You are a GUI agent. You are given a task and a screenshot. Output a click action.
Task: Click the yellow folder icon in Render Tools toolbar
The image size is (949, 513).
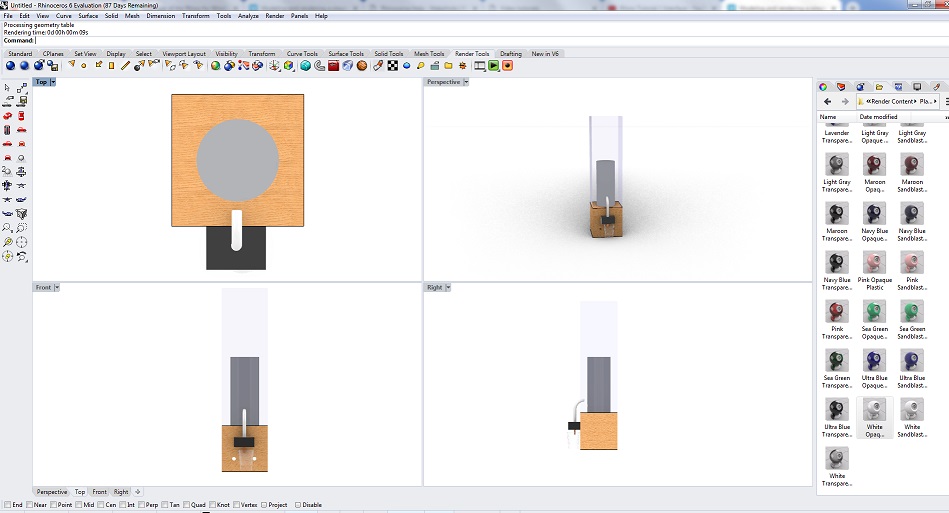pyautogui.click(x=448, y=65)
